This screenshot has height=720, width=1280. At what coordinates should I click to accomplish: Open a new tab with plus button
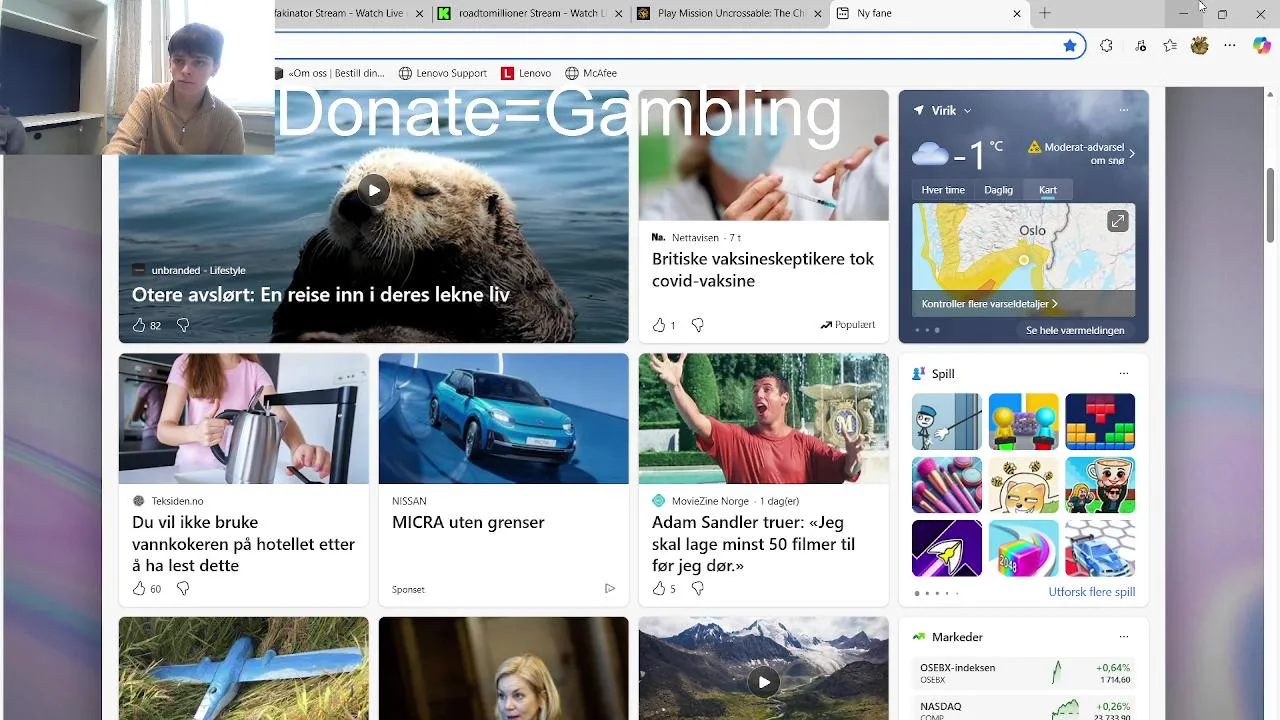pos(1045,13)
